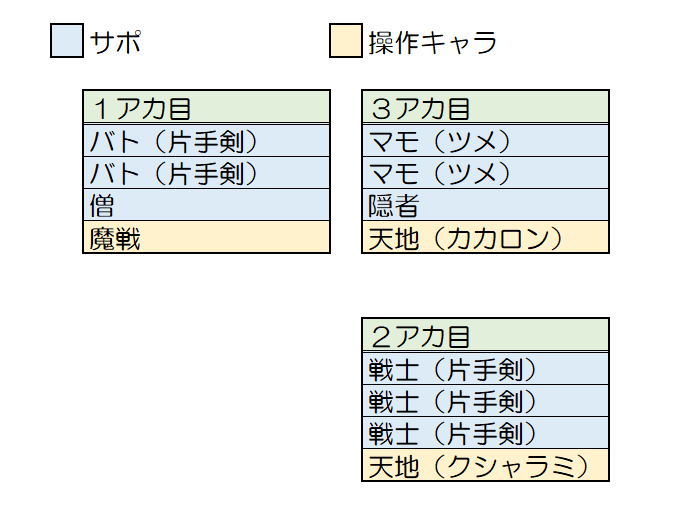Select the second マモ（ツメ） row

pos(485,173)
